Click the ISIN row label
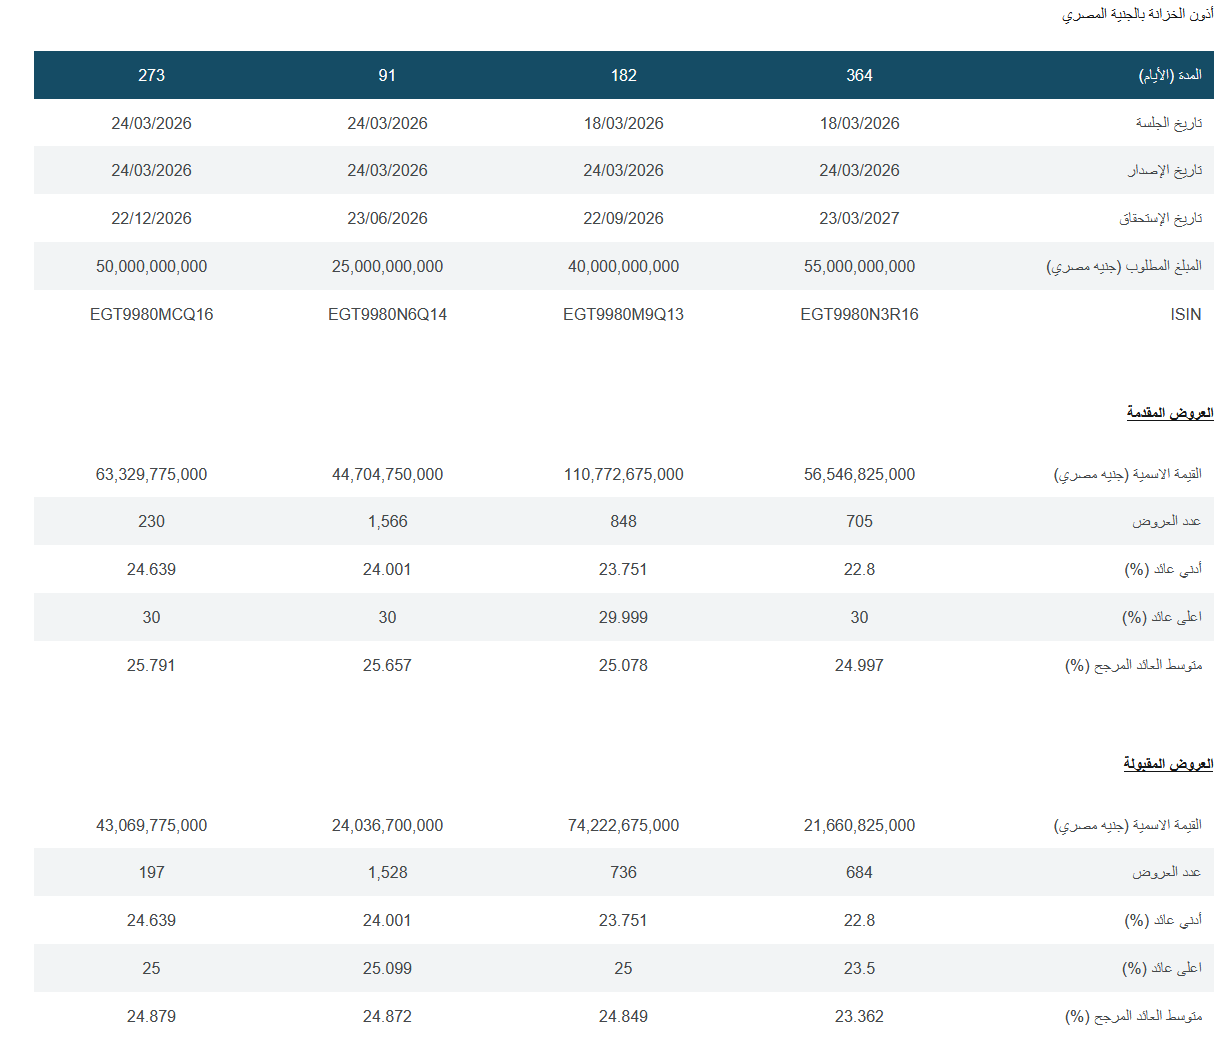Viewport: 1224px width, 1053px height. [1185, 314]
